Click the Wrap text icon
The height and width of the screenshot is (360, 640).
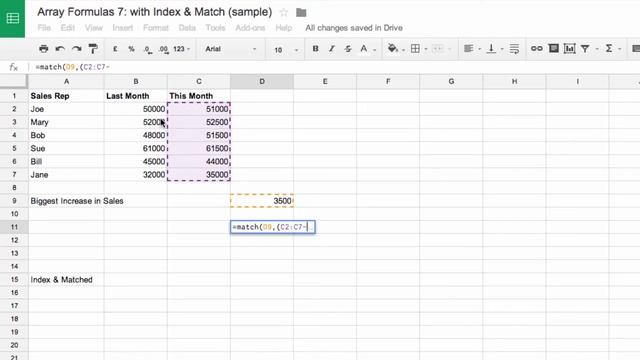click(514, 49)
